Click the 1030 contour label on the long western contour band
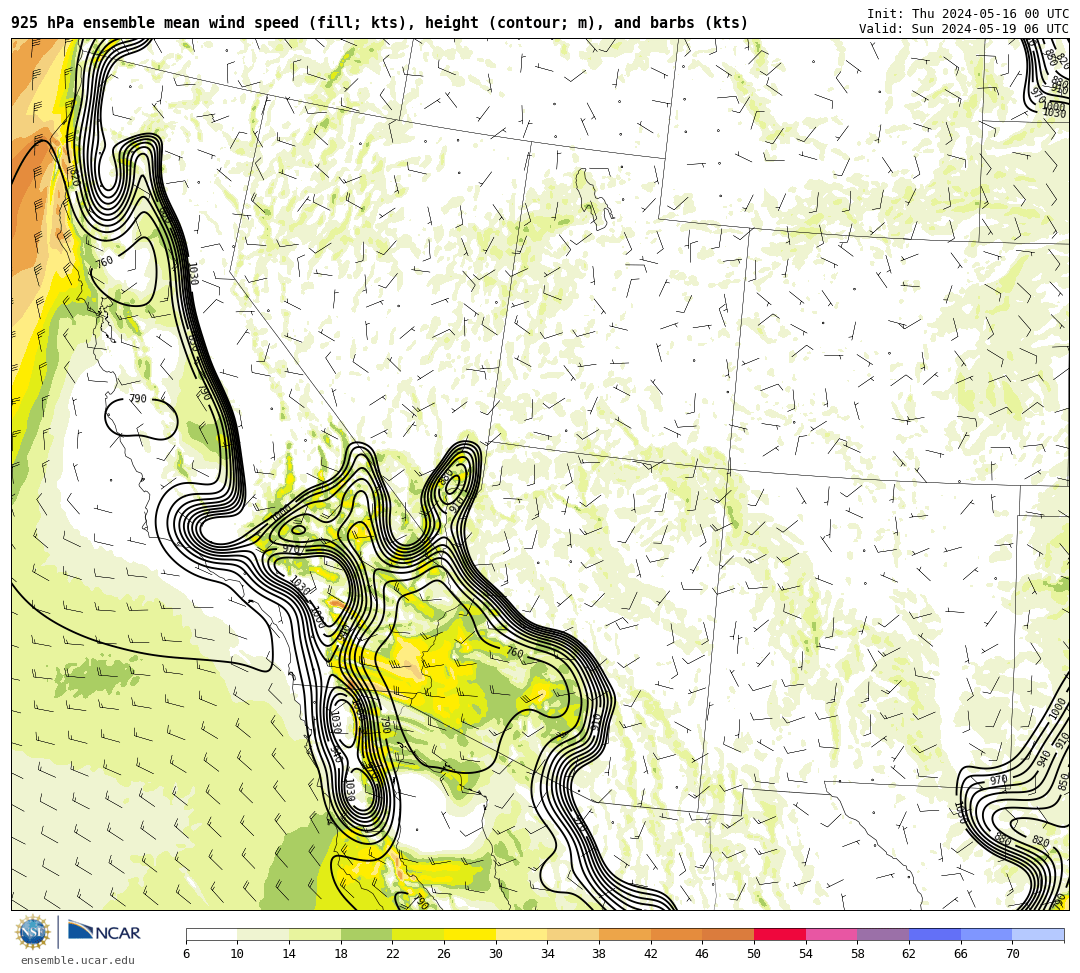 point(193,273)
